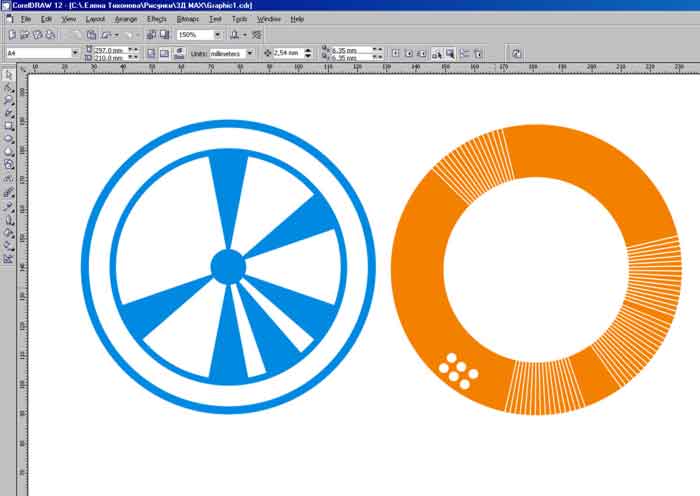
Task: Open the File menu
Action: click(26, 19)
